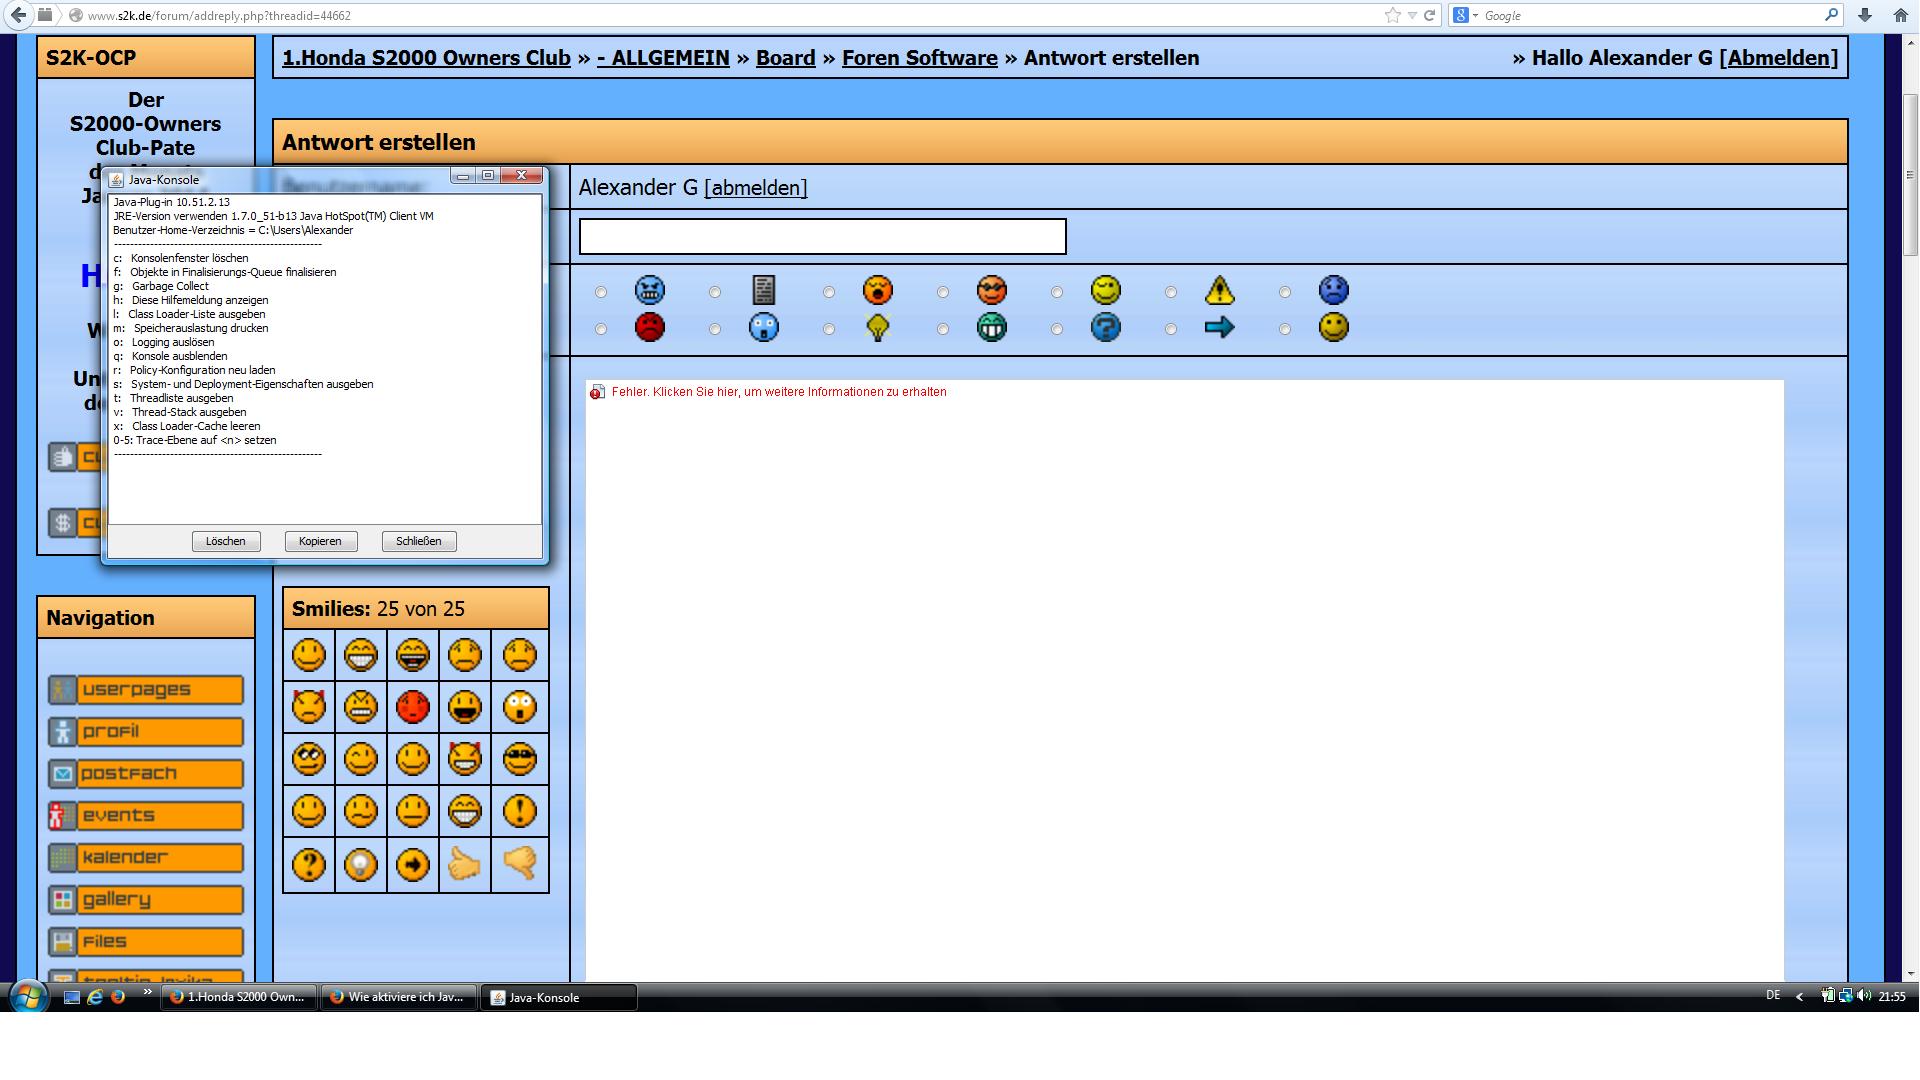Insert the thumbs-down smiley
1920x1080 pixels.
click(x=519, y=864)
